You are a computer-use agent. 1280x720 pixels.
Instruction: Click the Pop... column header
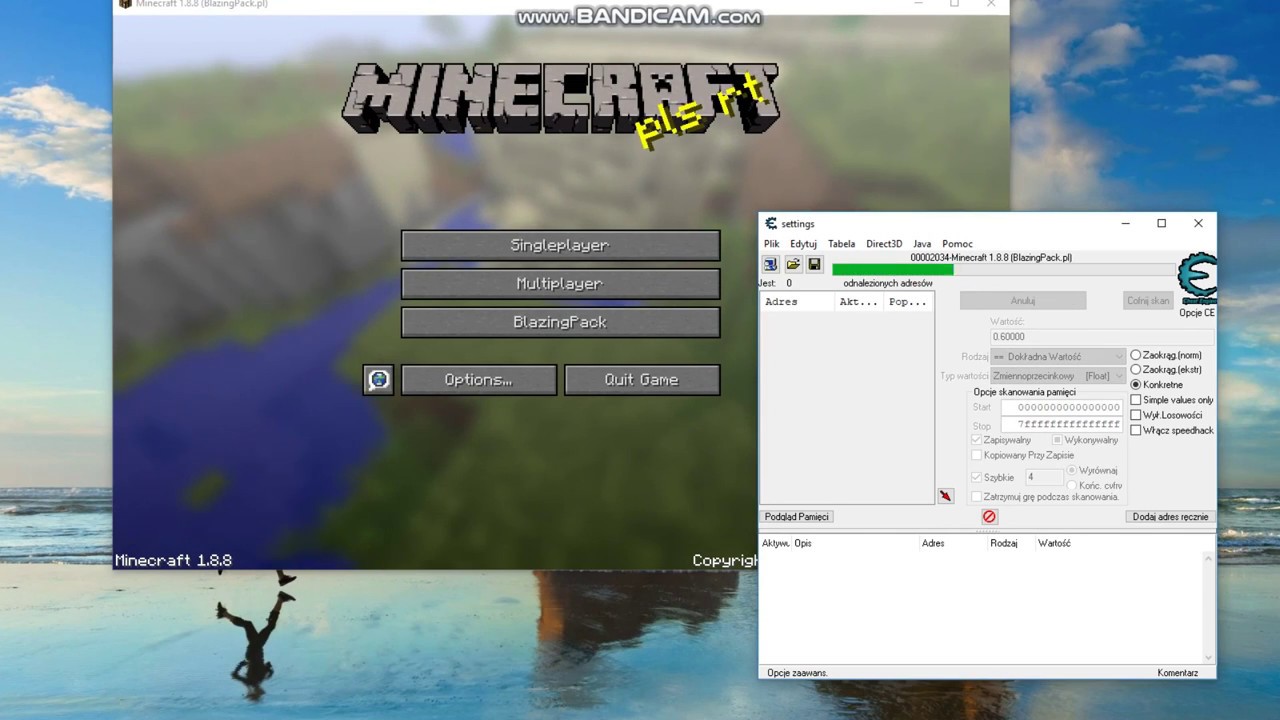(x=908, y=302)
